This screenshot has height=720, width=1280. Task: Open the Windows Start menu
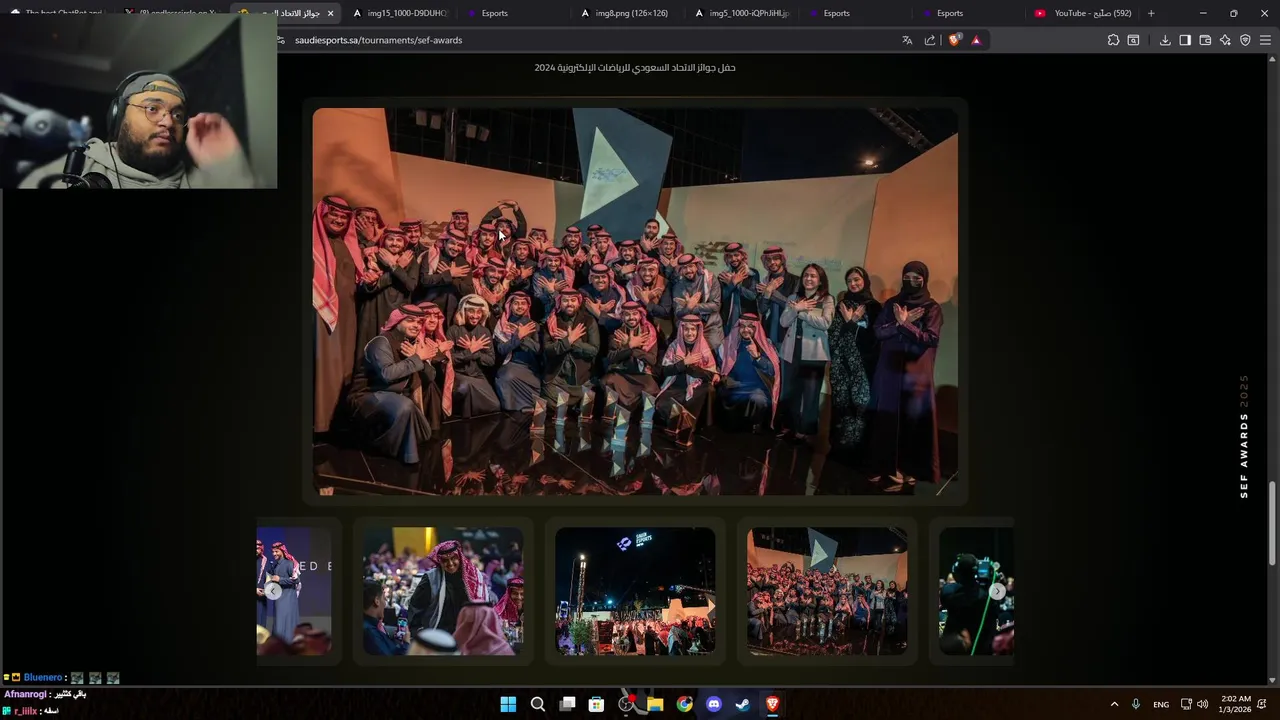pos(508,704)
